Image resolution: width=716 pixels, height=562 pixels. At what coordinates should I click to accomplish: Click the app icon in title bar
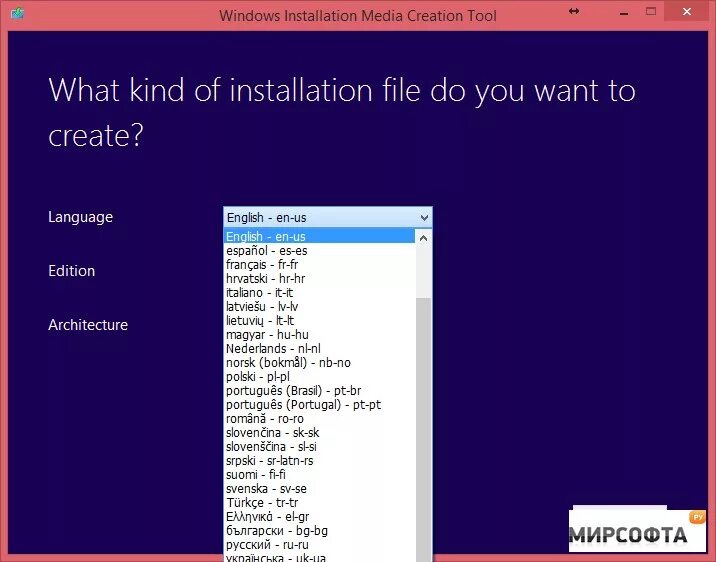17,13
